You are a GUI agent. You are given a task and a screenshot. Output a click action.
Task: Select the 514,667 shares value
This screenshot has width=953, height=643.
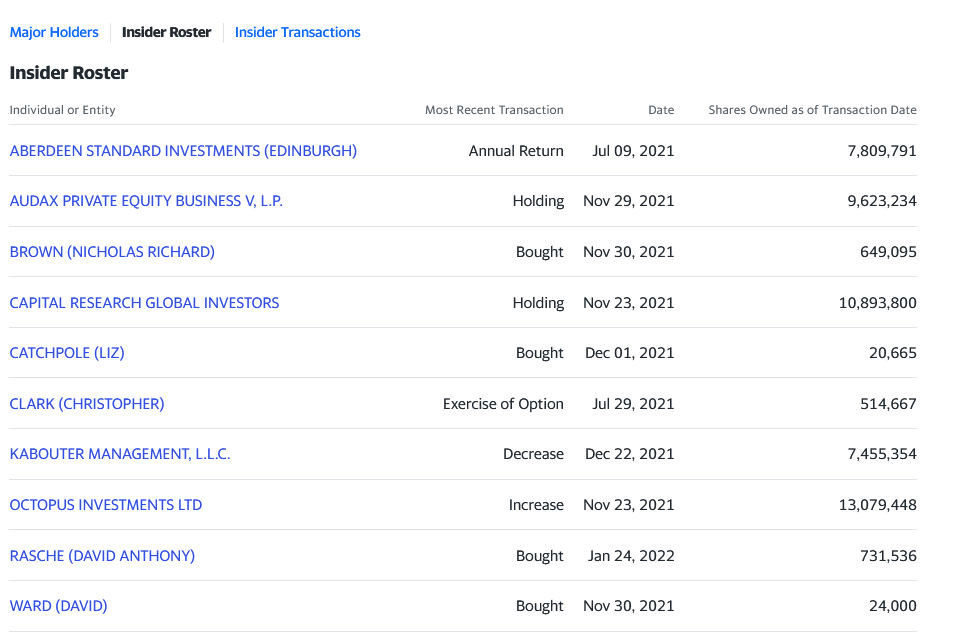pos(888,404)
